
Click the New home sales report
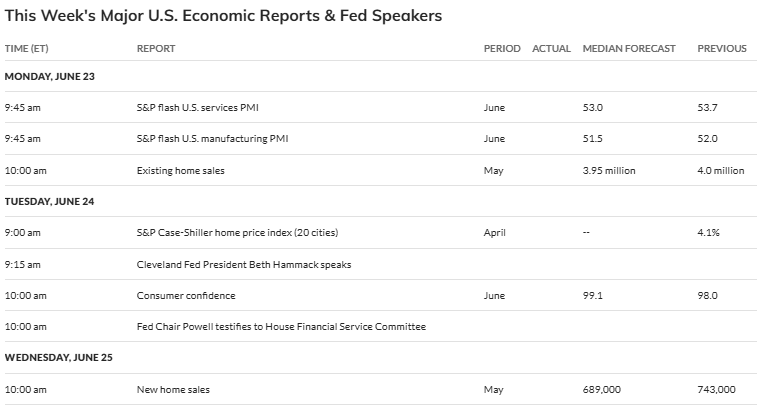[x=173, y=389]
